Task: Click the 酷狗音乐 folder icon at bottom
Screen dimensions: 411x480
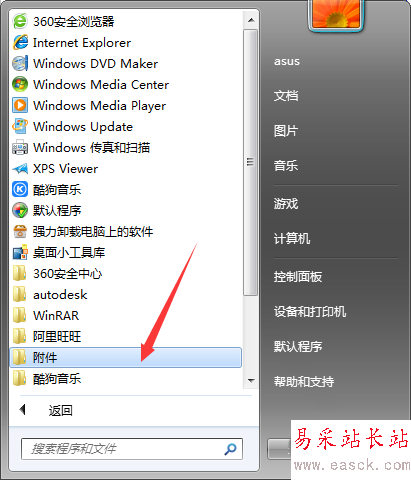Action: (19, 379)
